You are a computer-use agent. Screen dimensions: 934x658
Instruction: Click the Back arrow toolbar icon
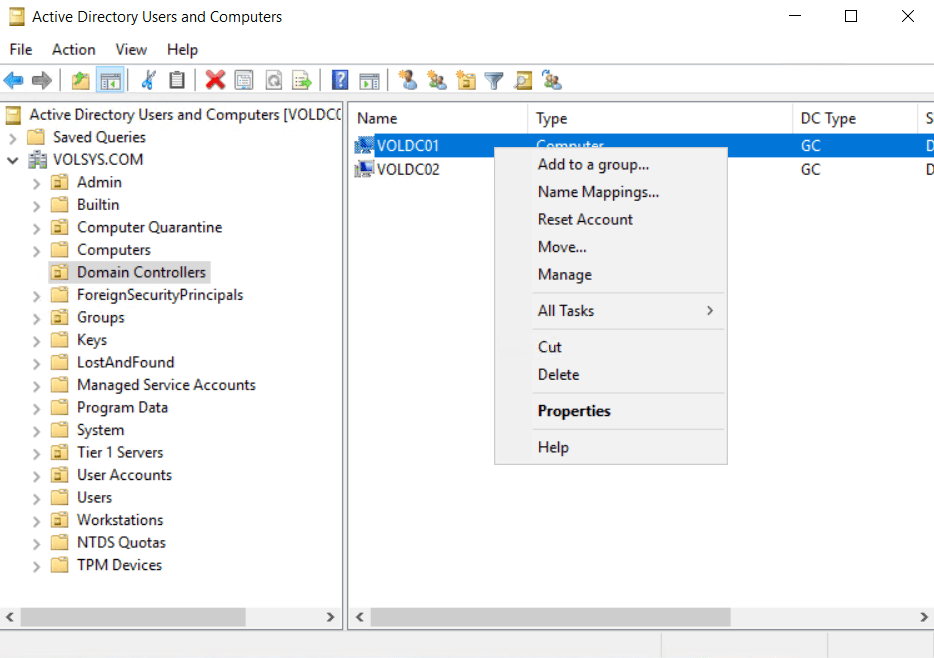pos(14,81)
